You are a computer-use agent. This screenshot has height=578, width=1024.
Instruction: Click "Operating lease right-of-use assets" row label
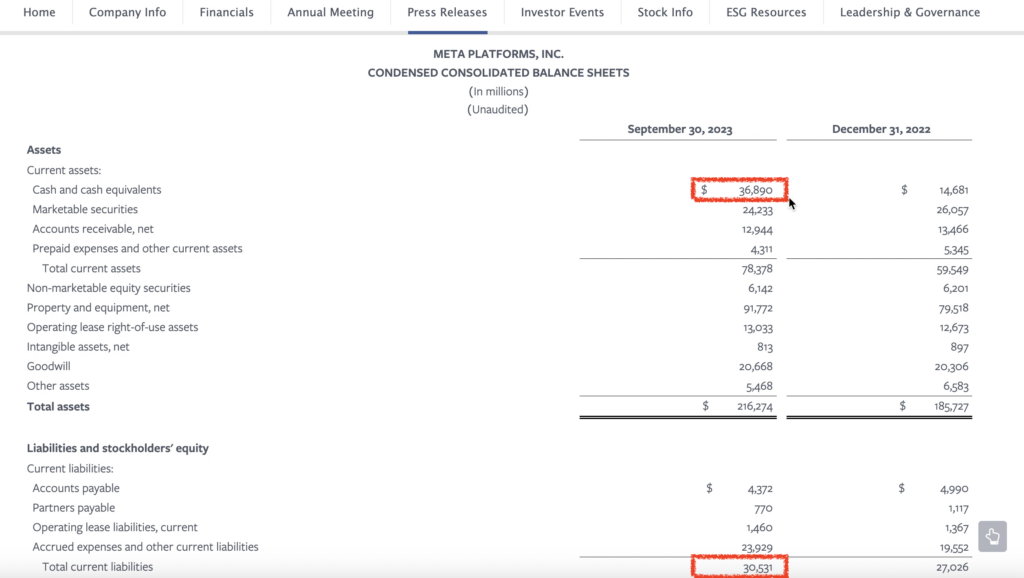[112, 327]
